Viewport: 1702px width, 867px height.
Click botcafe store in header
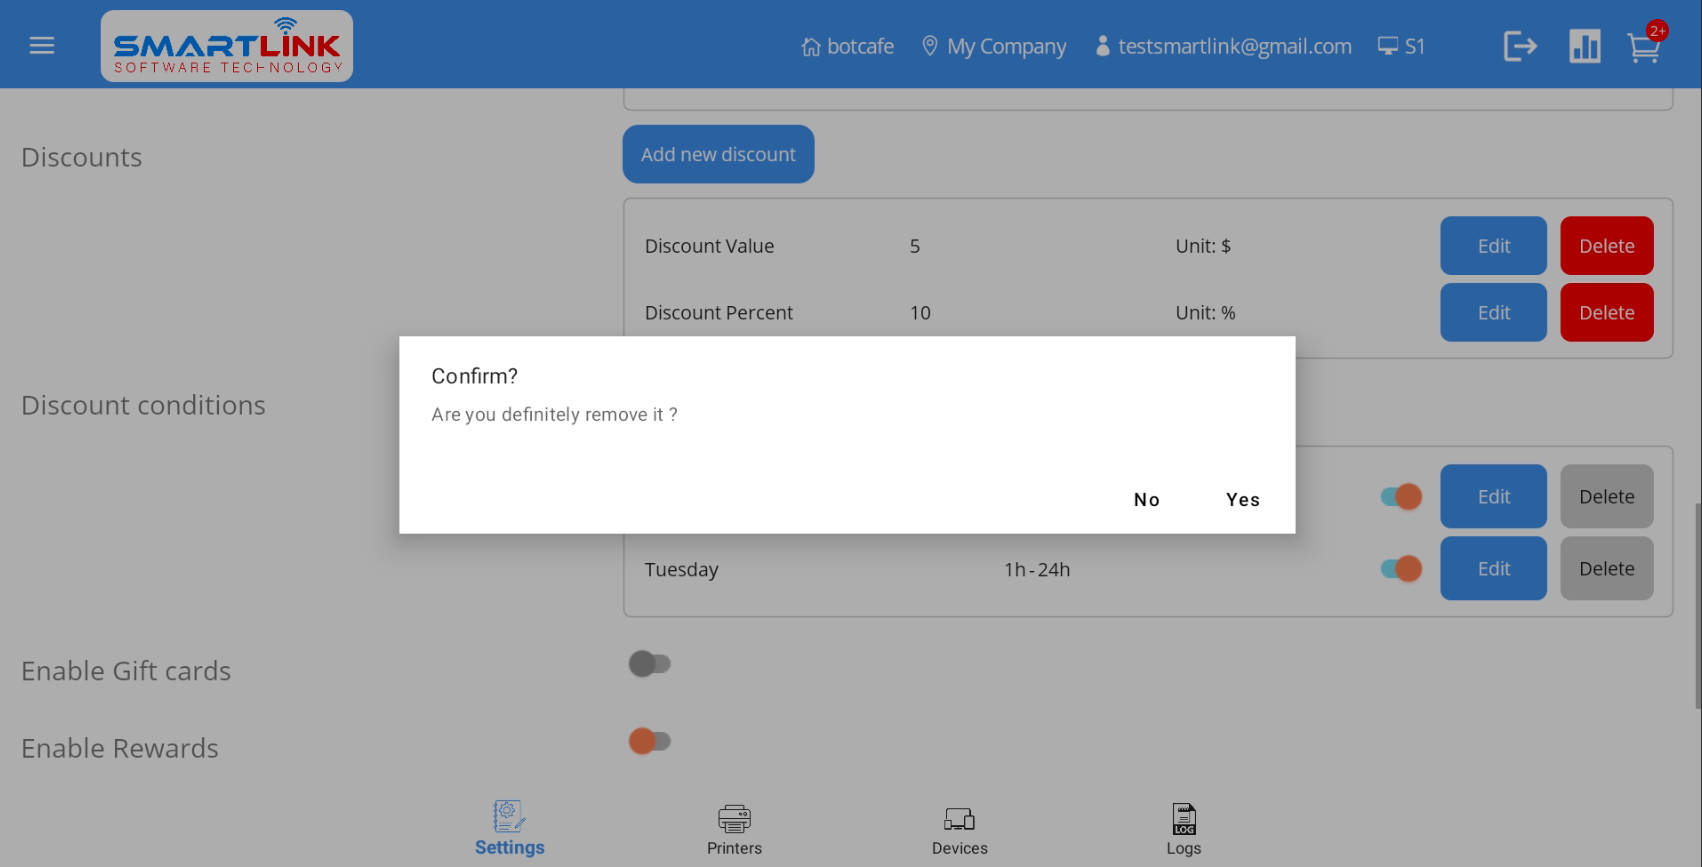[848, 46]
